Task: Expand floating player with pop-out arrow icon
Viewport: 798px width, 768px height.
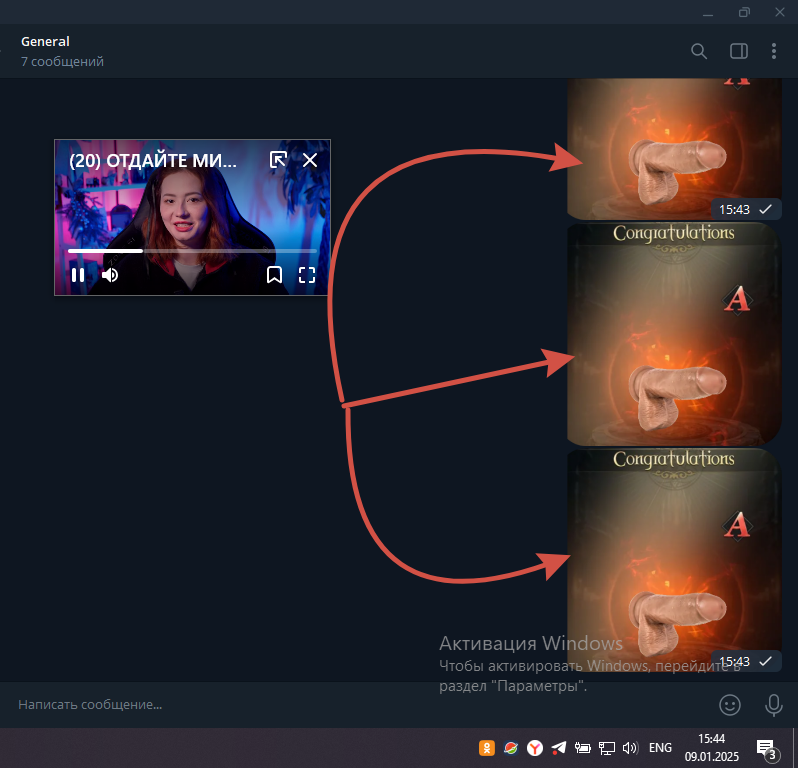Action: pos(278,160)
